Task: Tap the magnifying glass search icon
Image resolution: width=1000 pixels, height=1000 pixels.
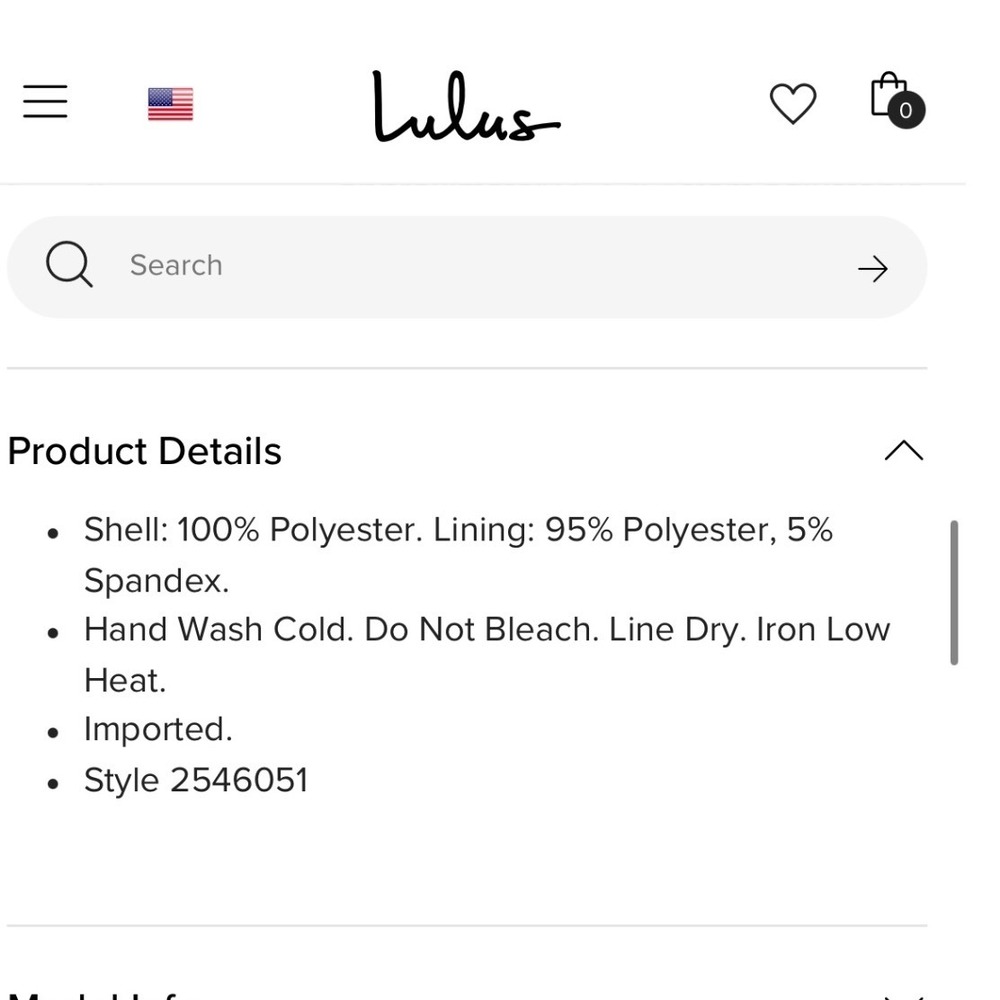Action: (70, 264)
